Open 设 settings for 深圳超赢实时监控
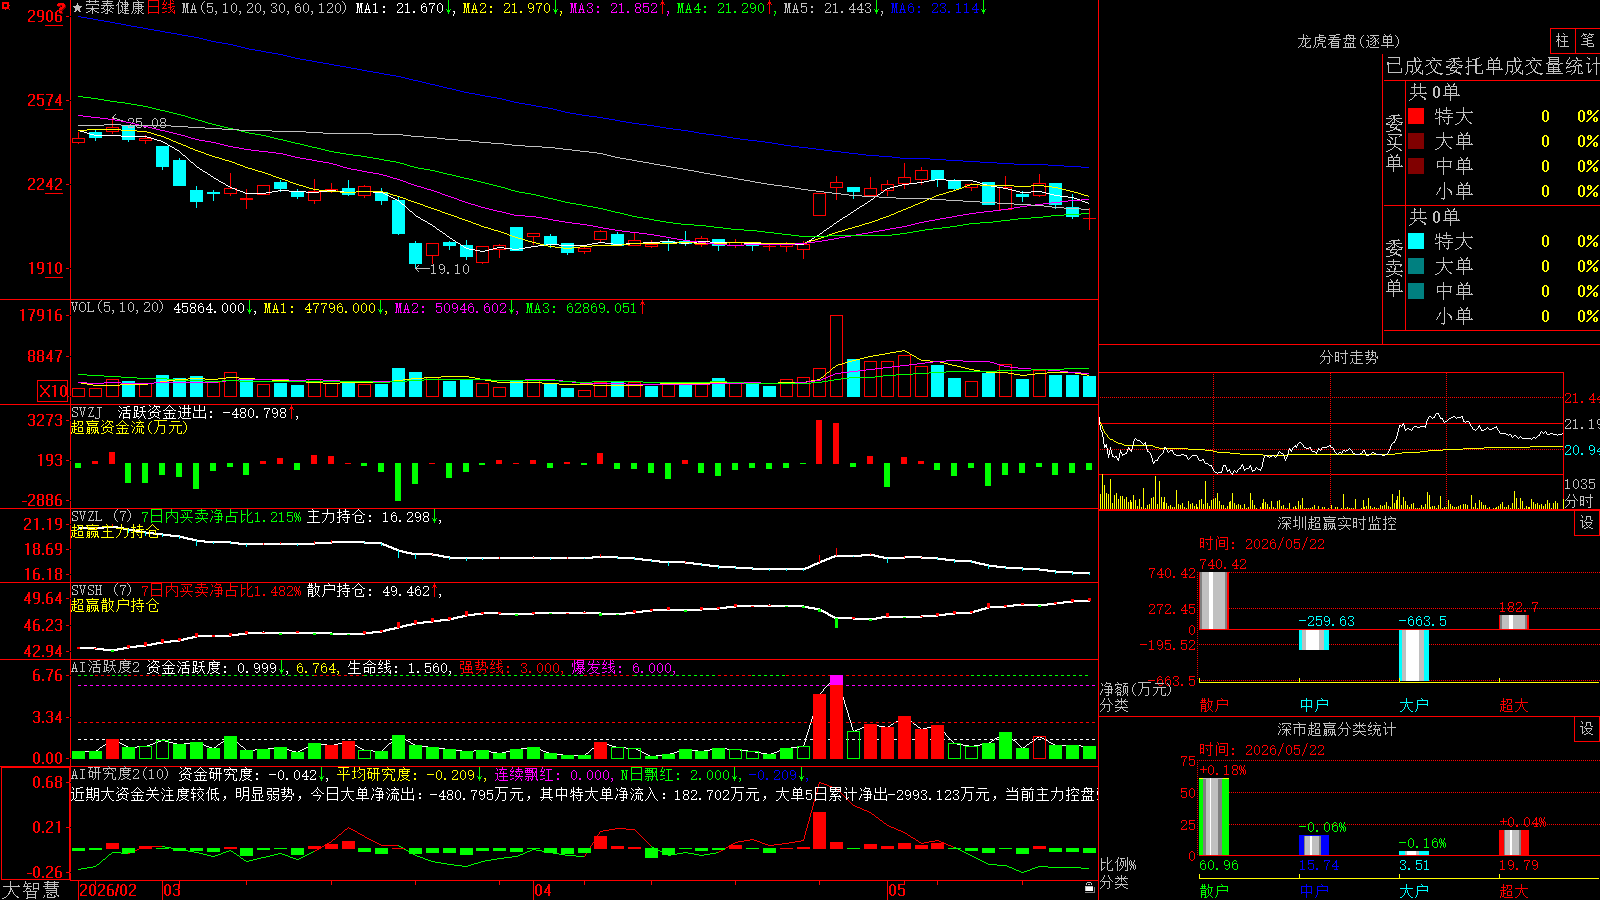The image size is (1600, 900). click(x=1587, y=523)
